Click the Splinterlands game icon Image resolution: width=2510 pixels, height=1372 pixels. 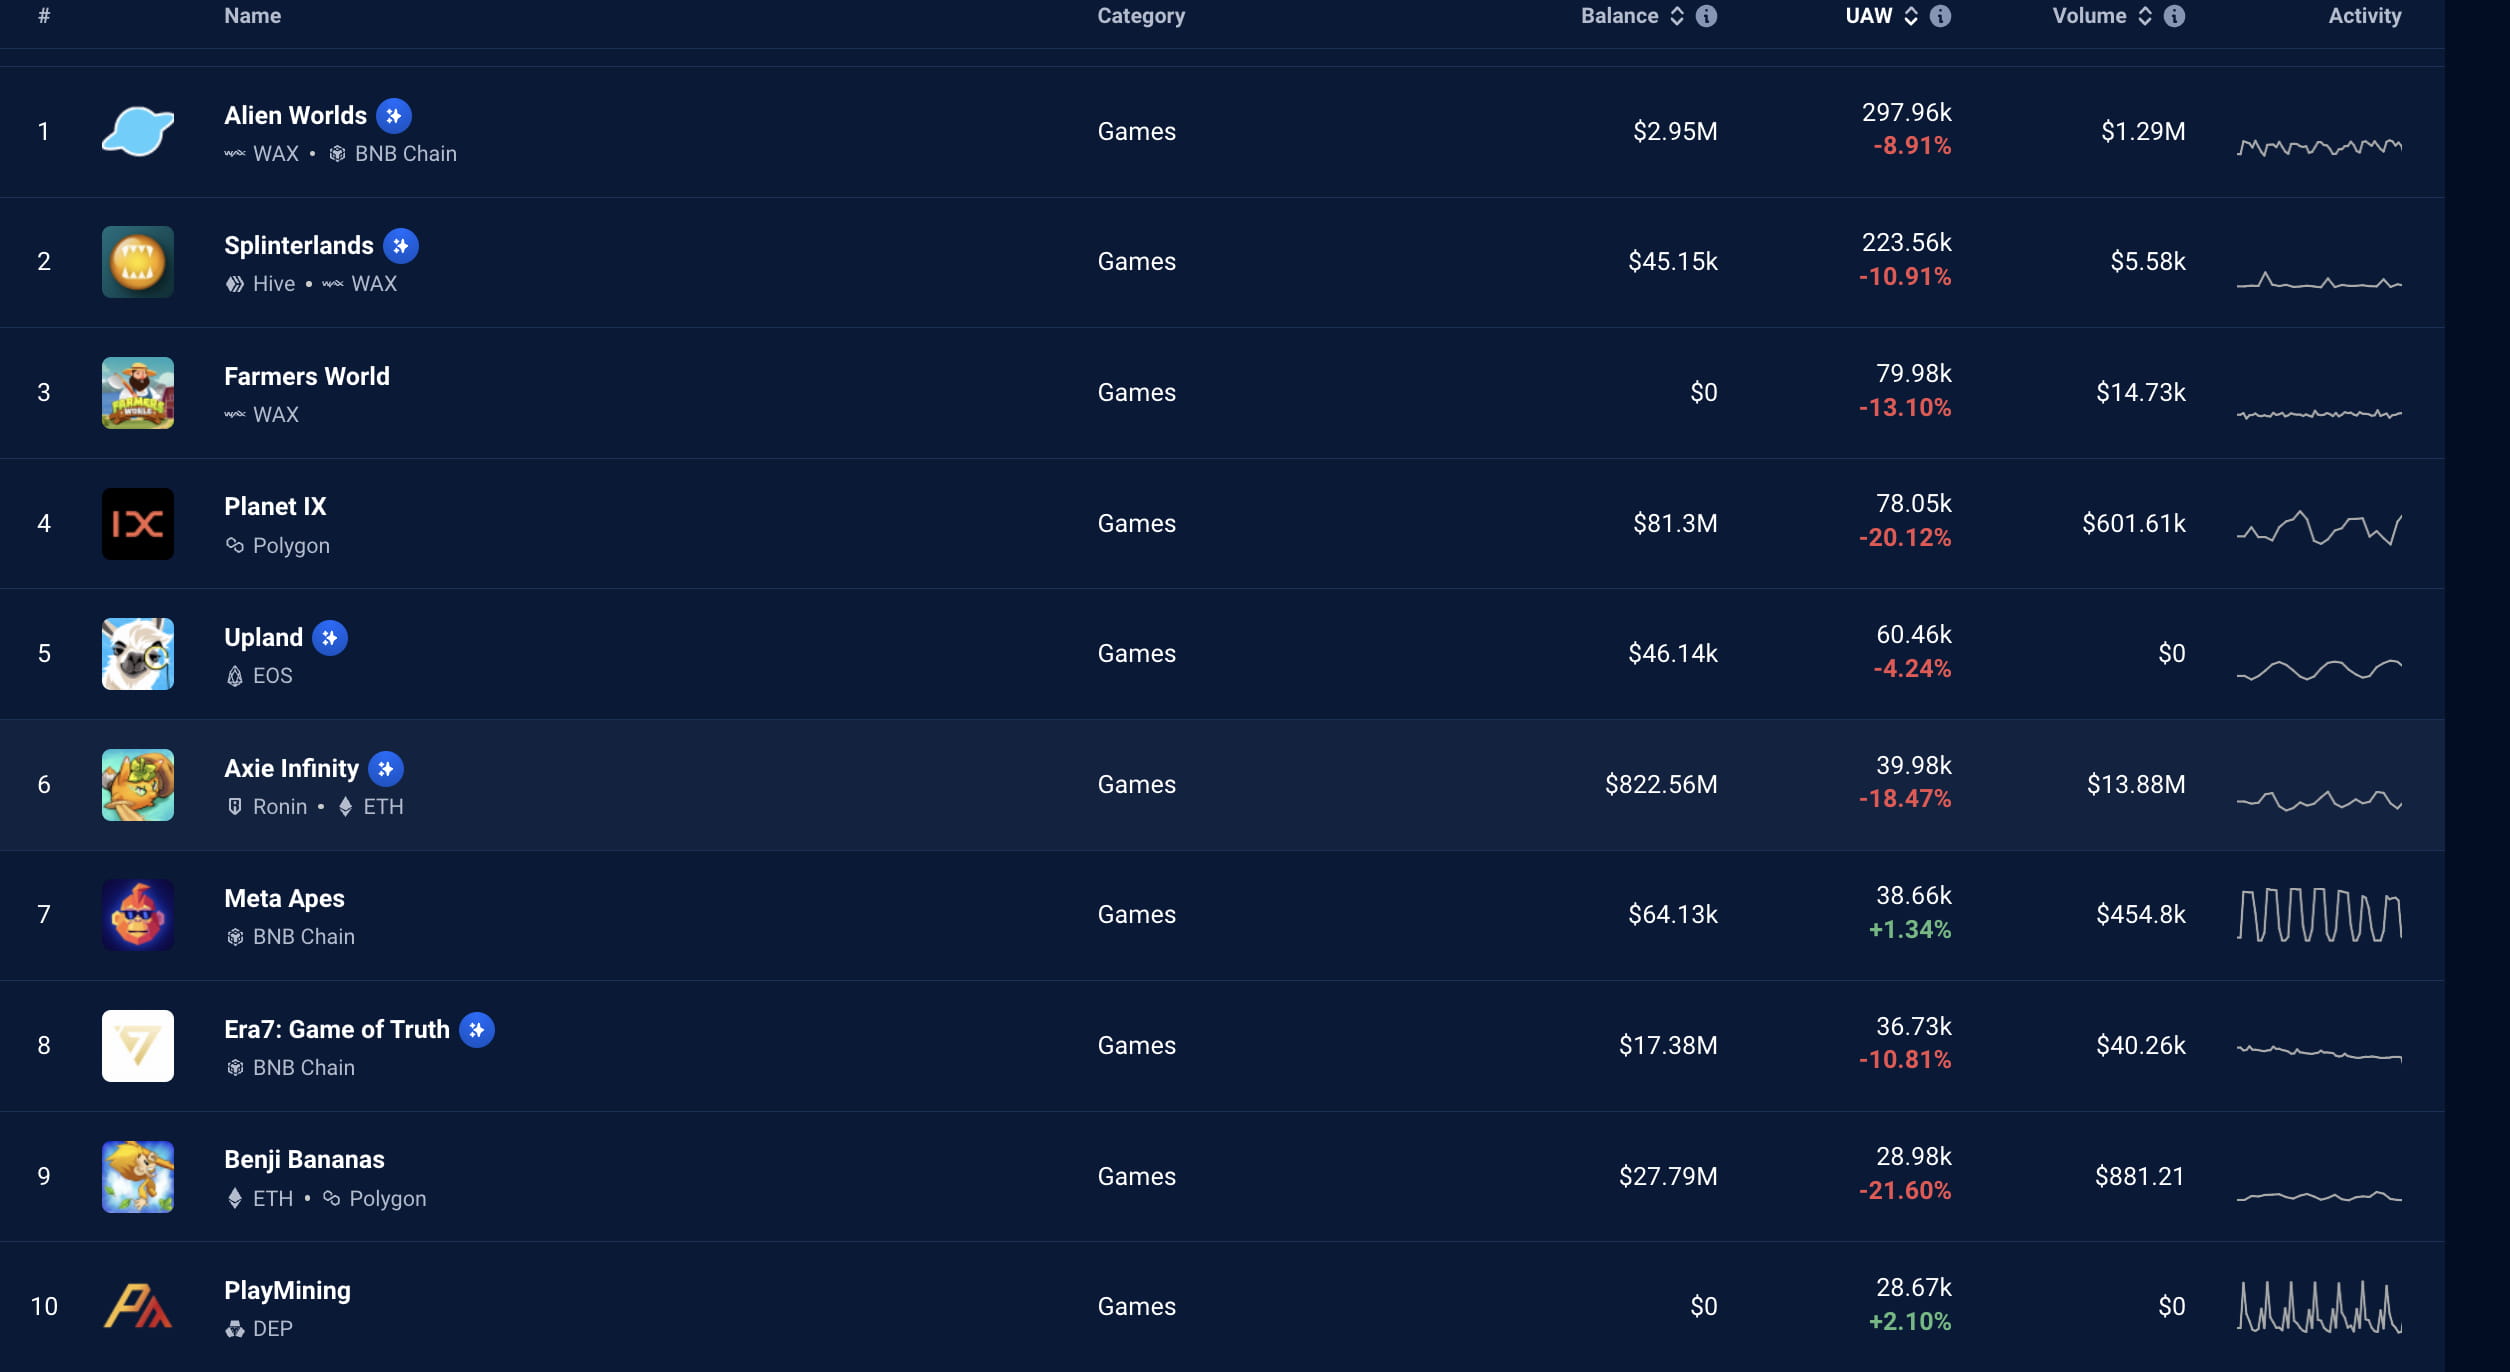pos(137,260)
